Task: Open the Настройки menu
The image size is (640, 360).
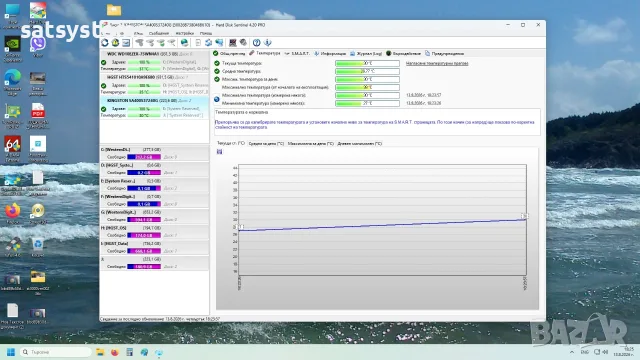Action: 184,33
